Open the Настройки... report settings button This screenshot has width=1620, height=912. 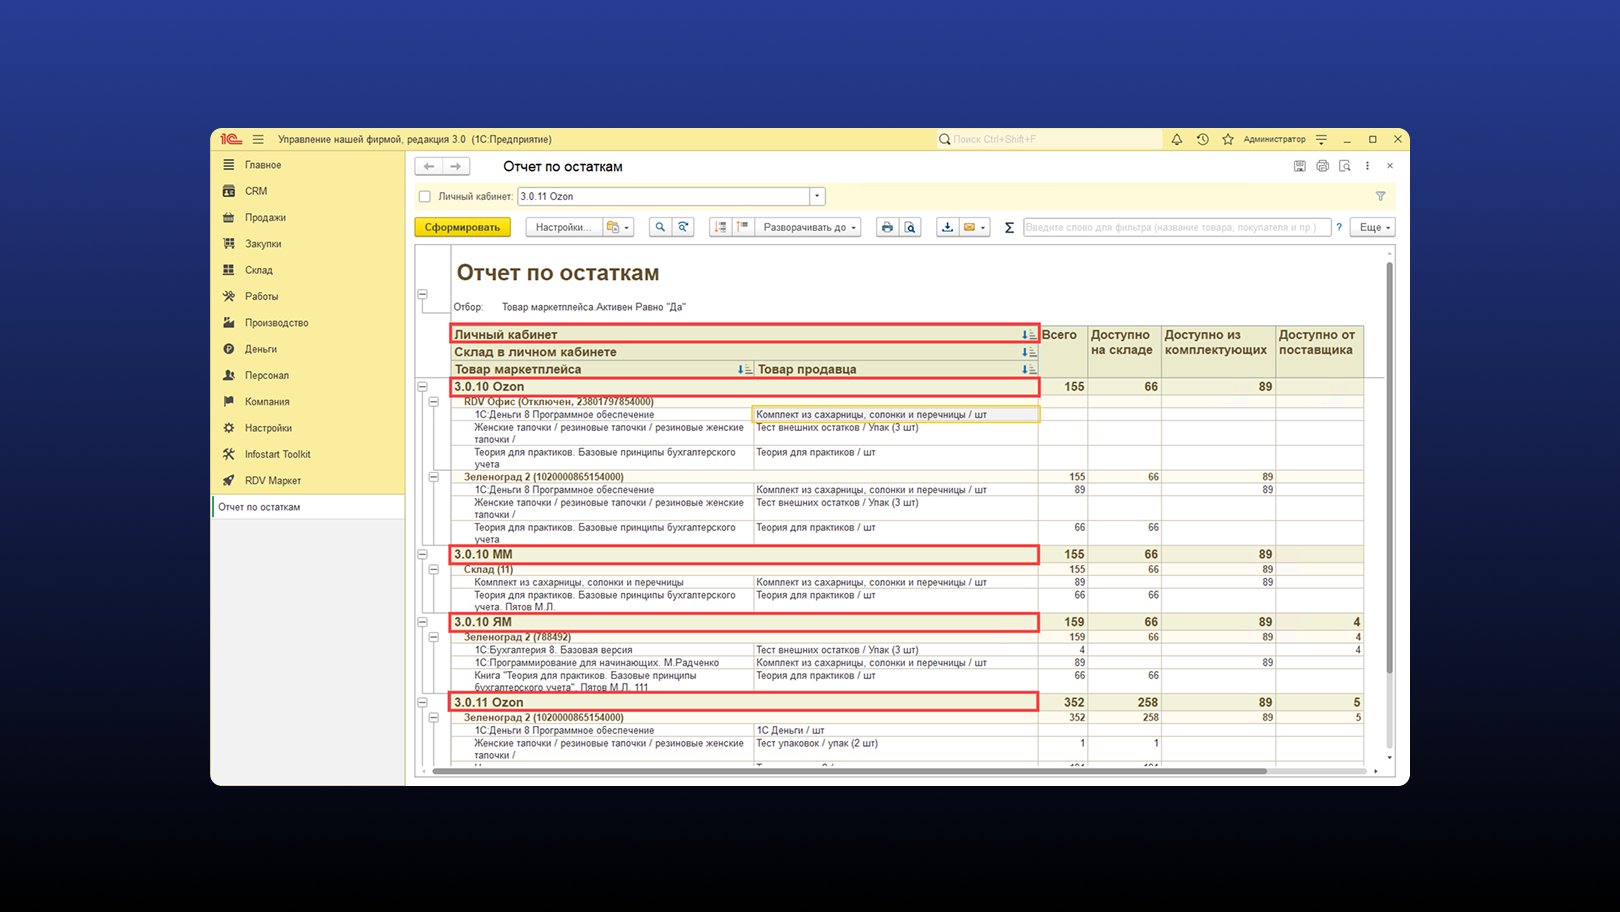click(x=563, y=228)
